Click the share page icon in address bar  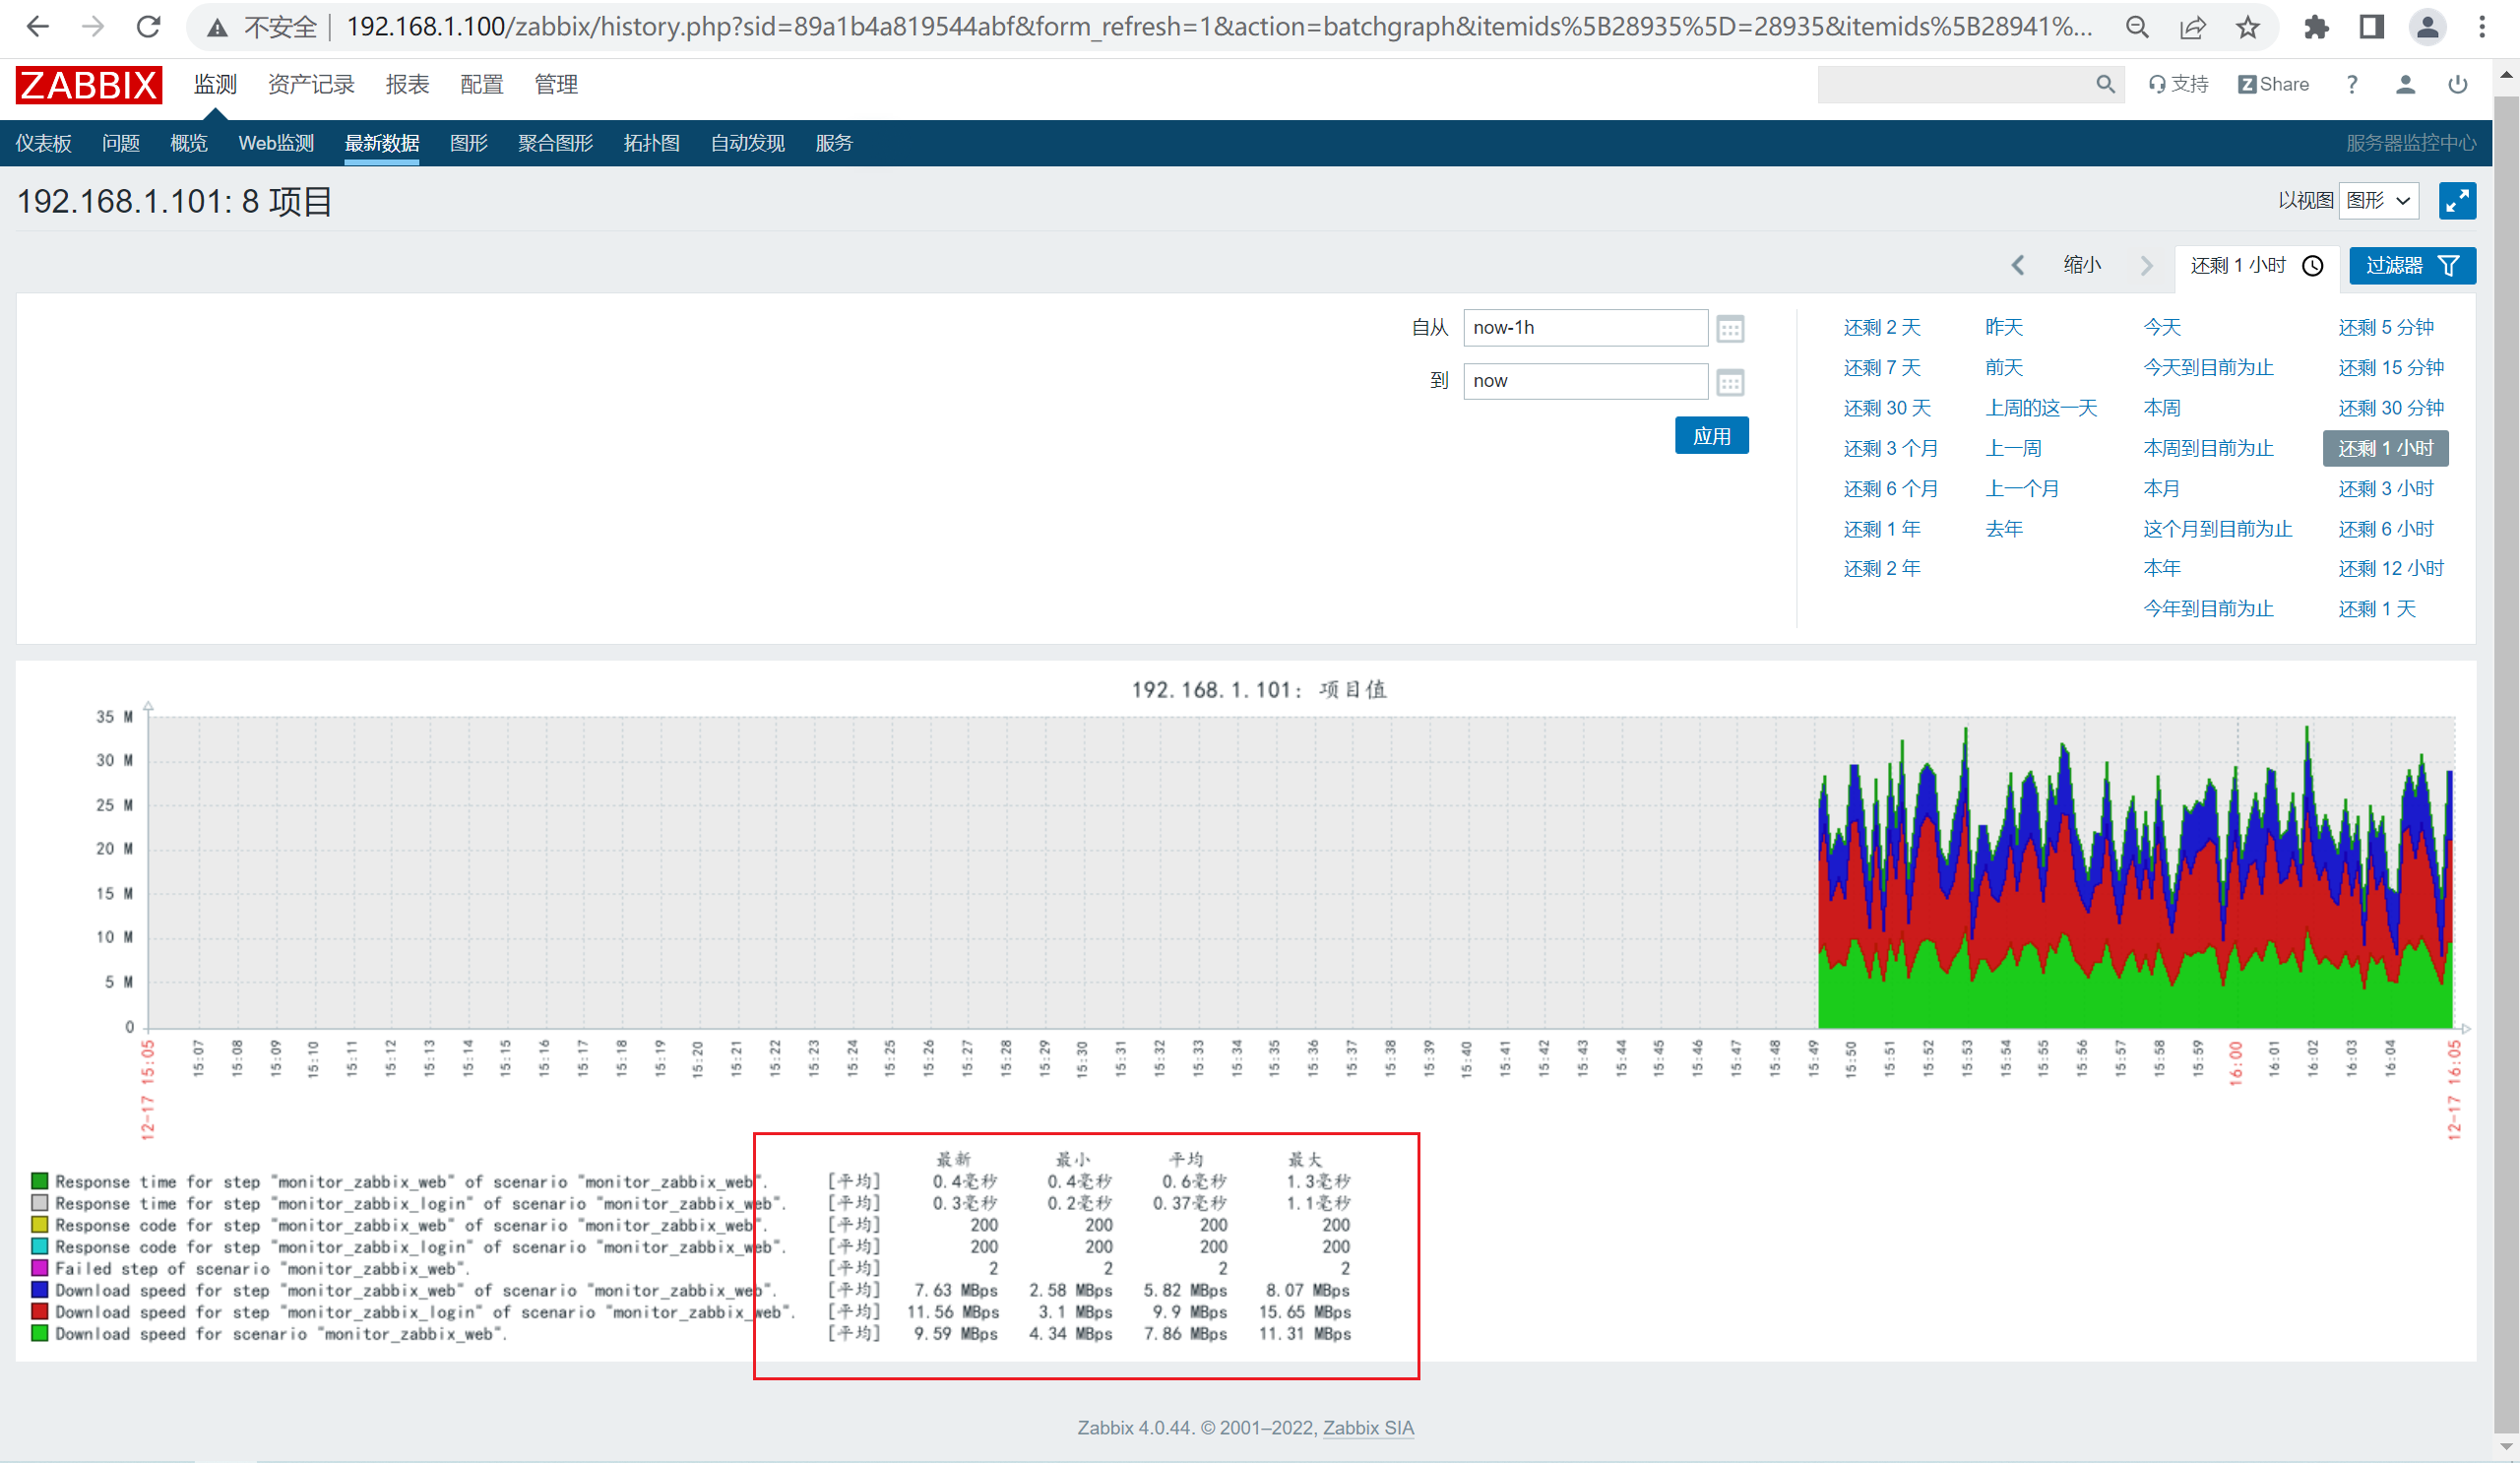coord(2193,27)
